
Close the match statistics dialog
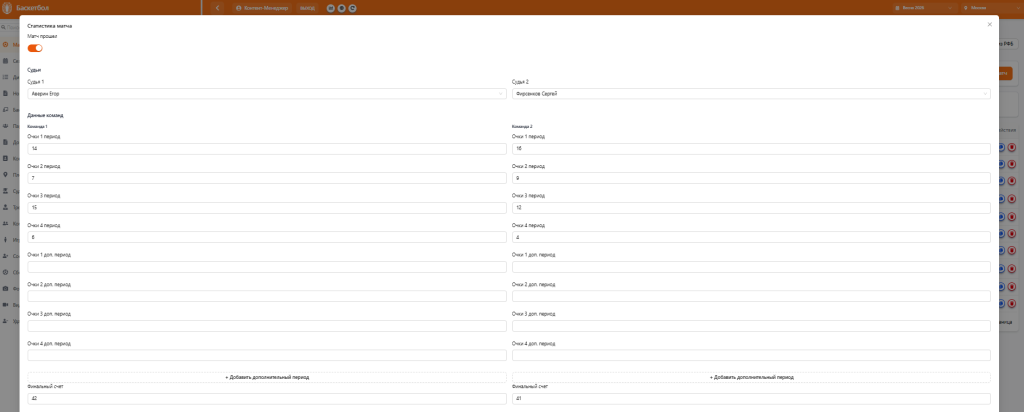[x=989, y=24]
